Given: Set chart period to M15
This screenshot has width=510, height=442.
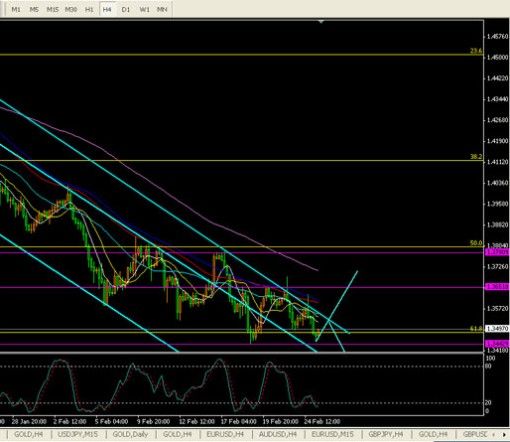Looking at the screenshot, I should click(x=52, y=10).
